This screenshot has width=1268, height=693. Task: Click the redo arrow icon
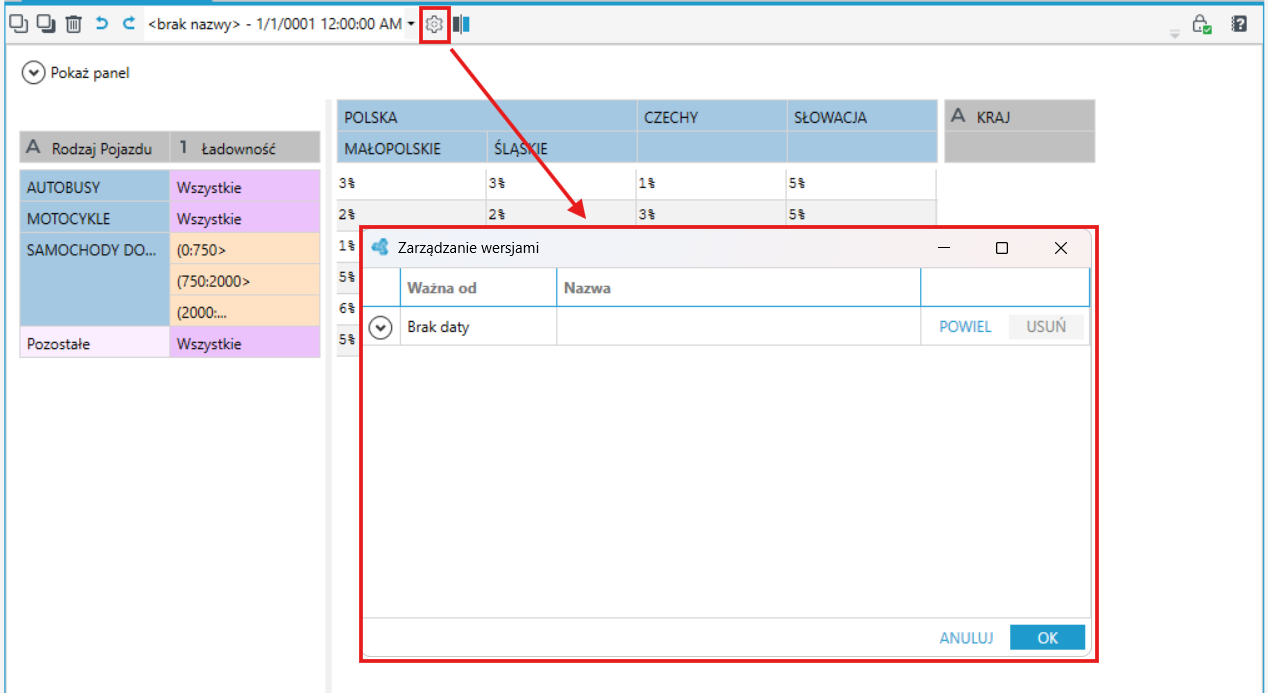pos(129,23)
